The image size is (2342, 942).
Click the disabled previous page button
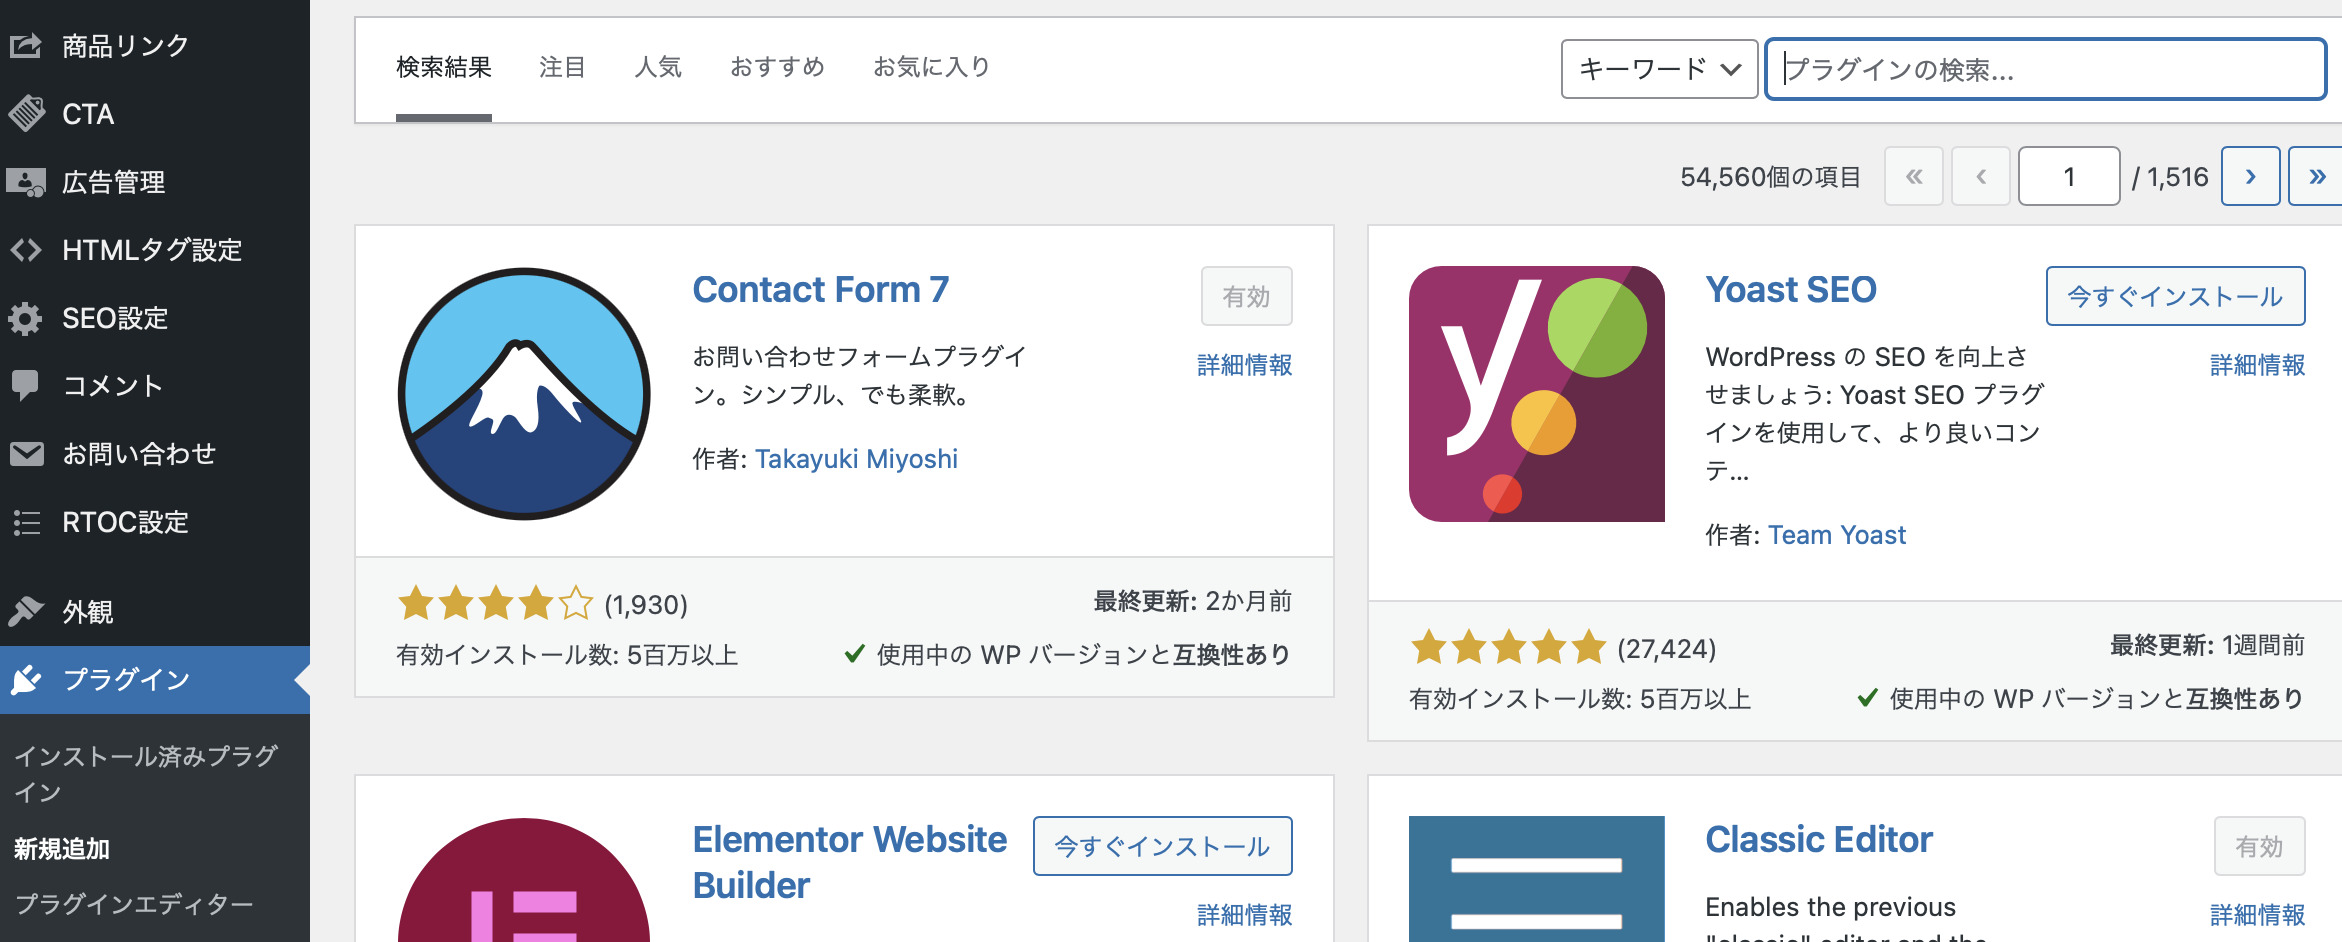pyautogui.click(x=1981, y=176)
